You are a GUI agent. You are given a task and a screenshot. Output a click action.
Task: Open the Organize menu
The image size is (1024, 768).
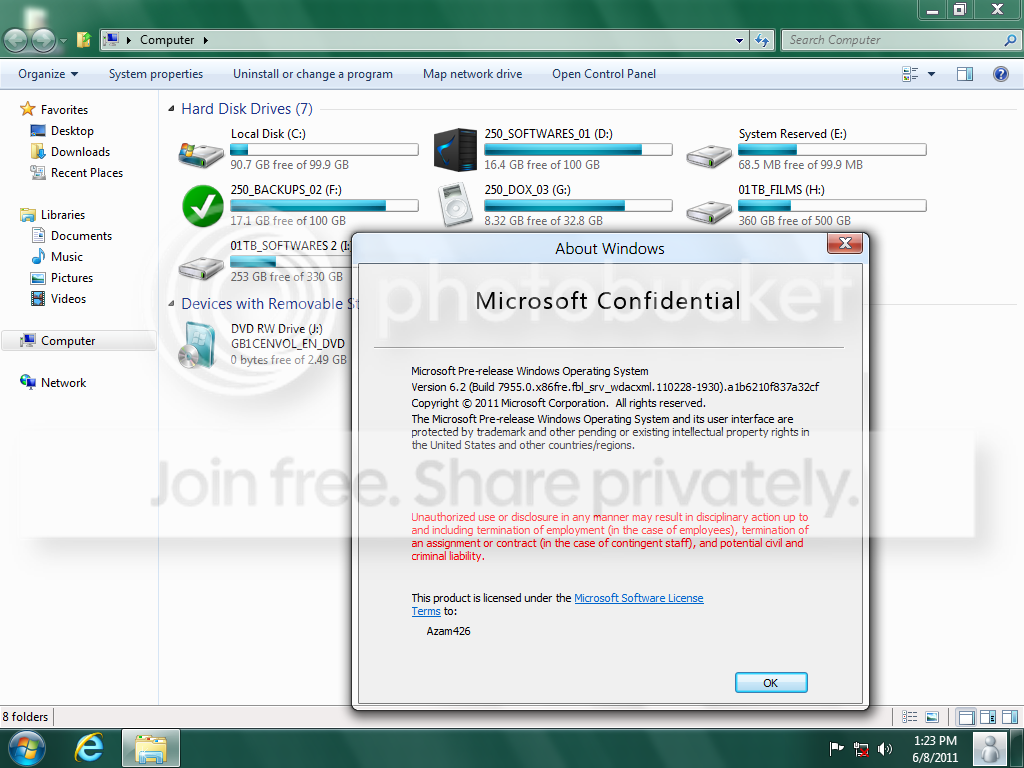48,74
